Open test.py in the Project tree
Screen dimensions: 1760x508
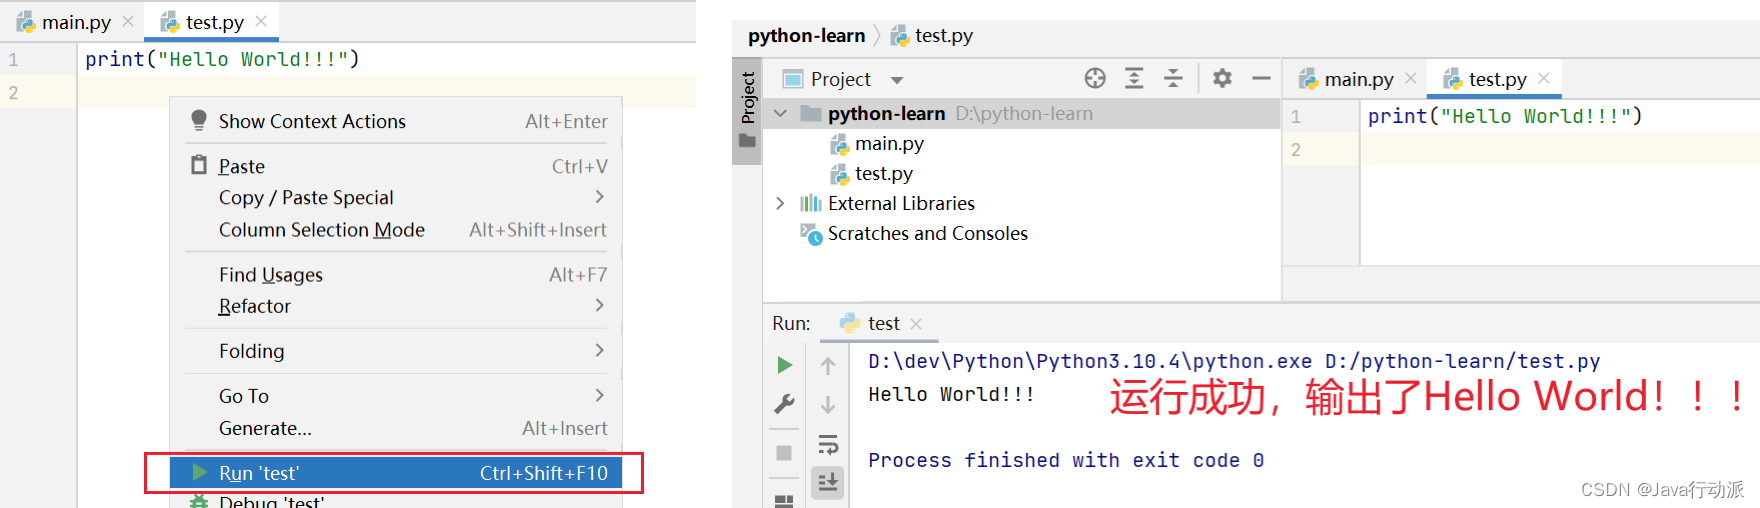click(883, 174)
